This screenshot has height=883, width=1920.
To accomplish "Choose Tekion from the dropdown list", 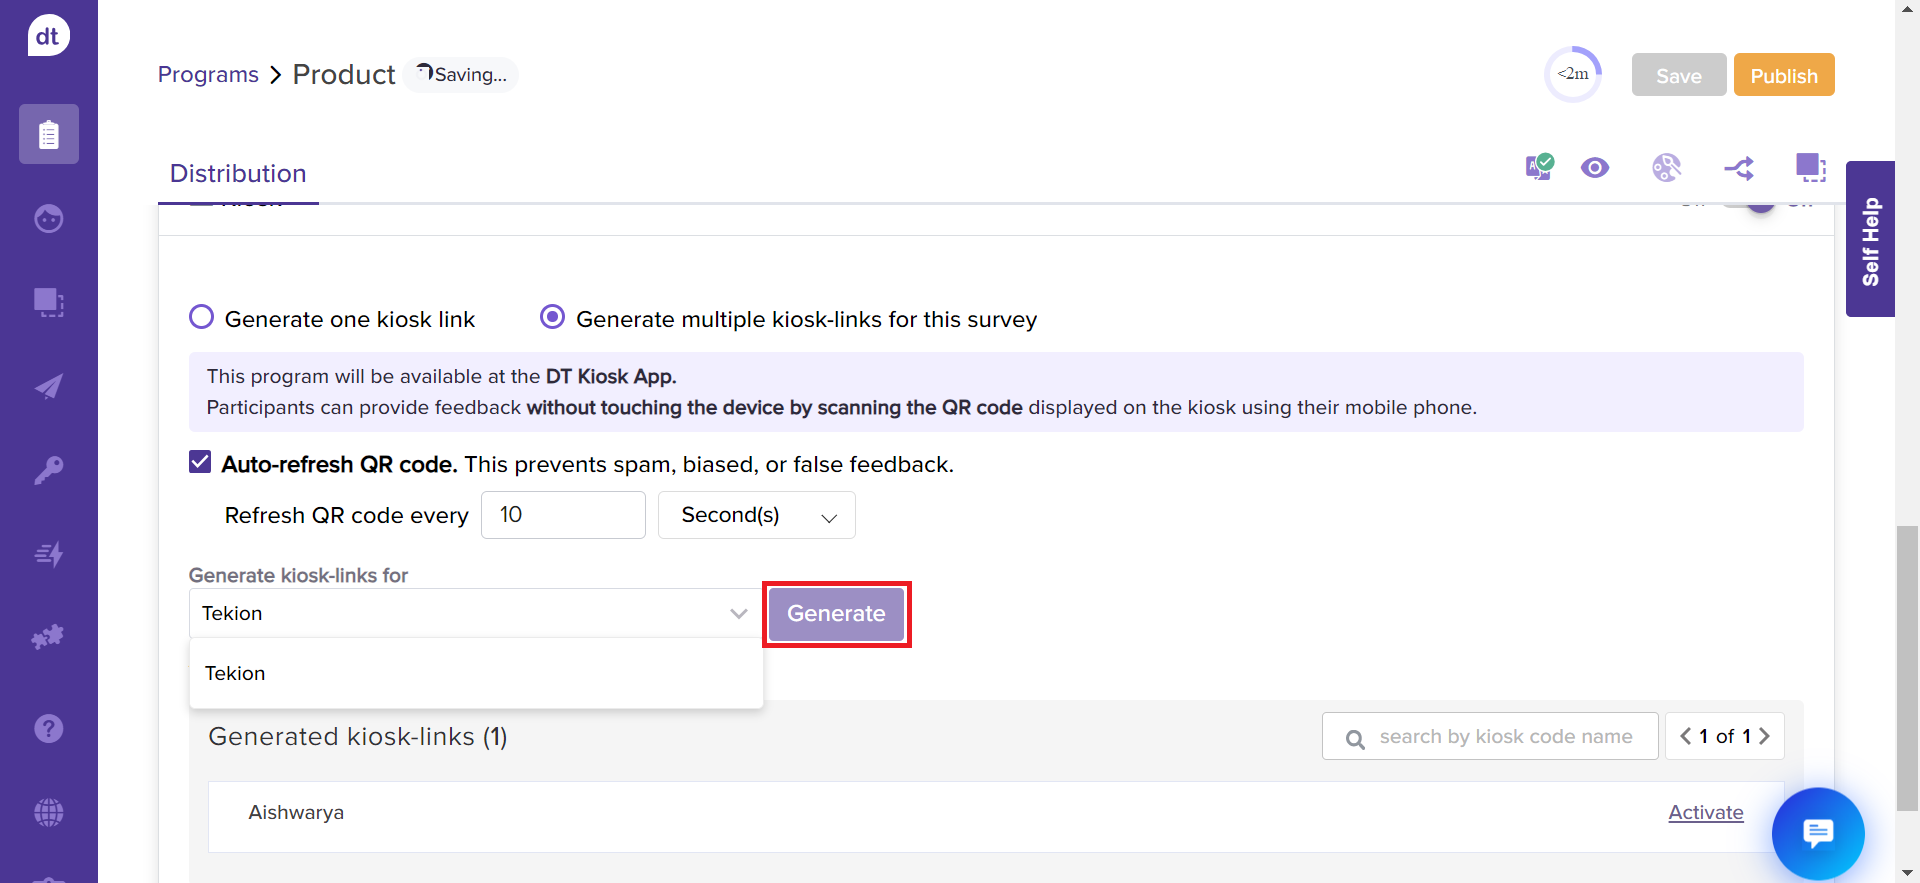I will click(x=236, y=673).
